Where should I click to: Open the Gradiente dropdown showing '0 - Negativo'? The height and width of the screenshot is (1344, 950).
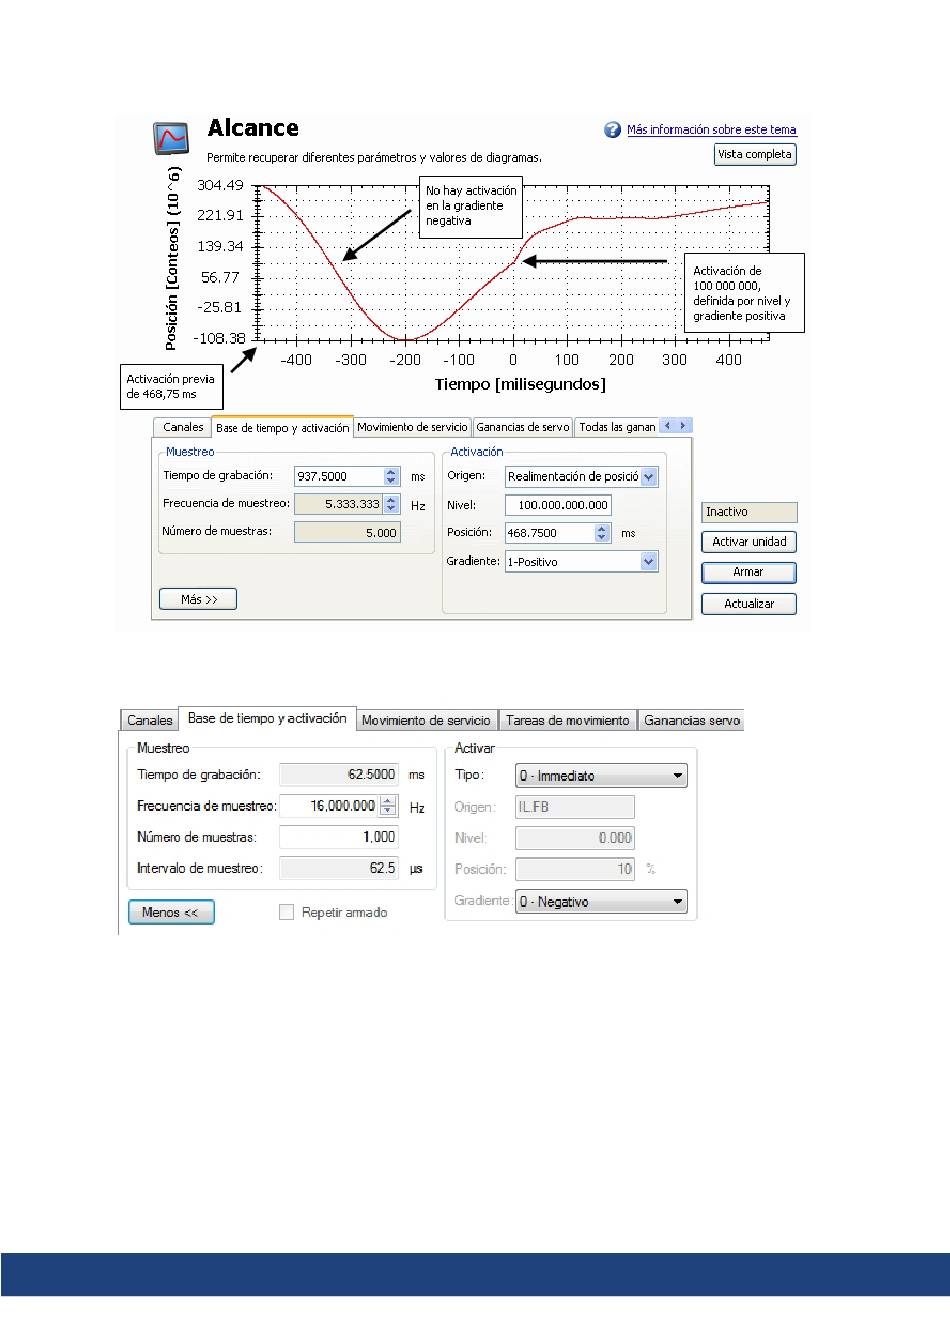(601, 901)
